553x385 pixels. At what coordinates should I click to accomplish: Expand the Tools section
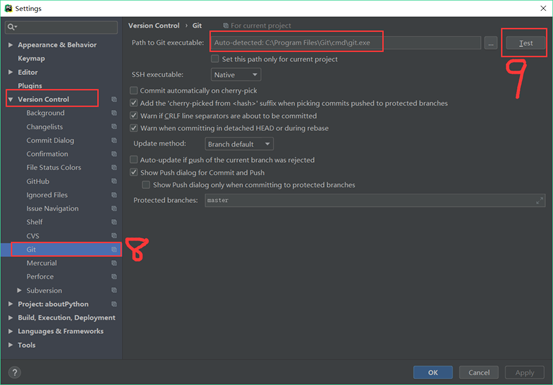tap(10, 345)
